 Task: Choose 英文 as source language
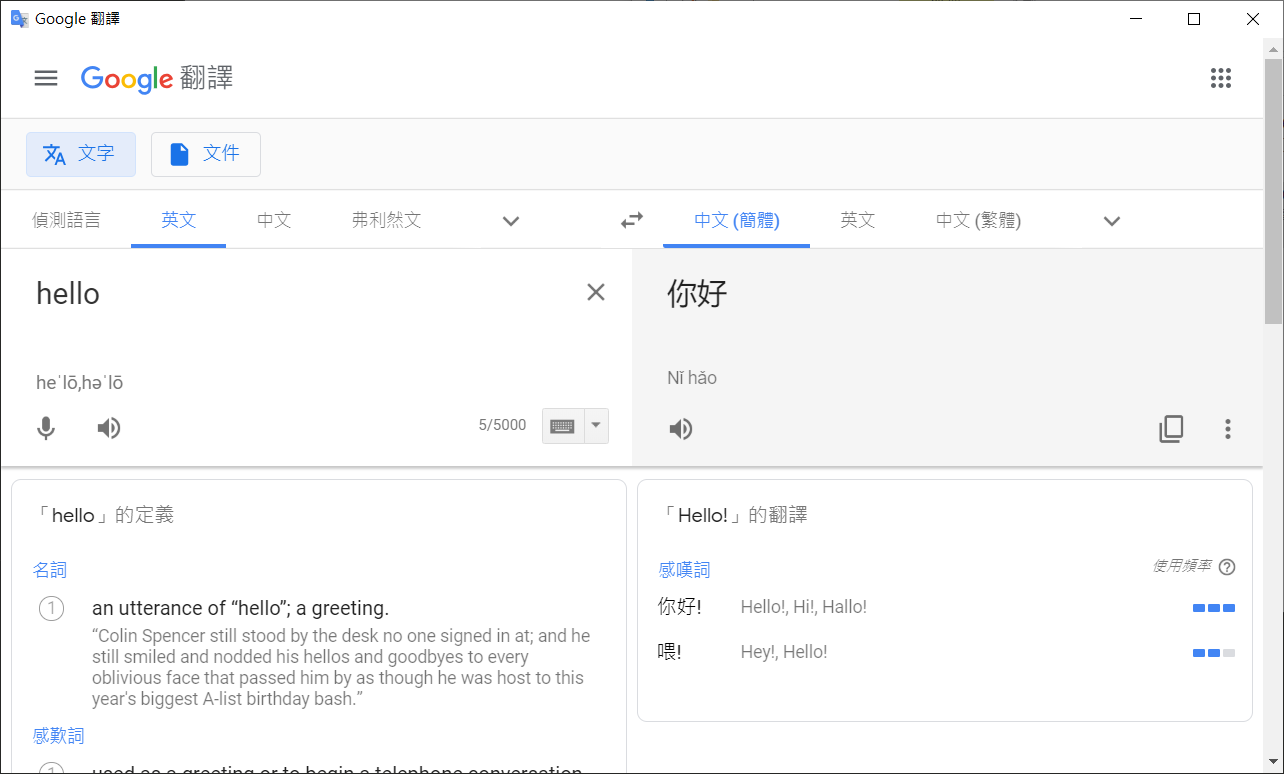pyautogui.click(x=179, y=220)
